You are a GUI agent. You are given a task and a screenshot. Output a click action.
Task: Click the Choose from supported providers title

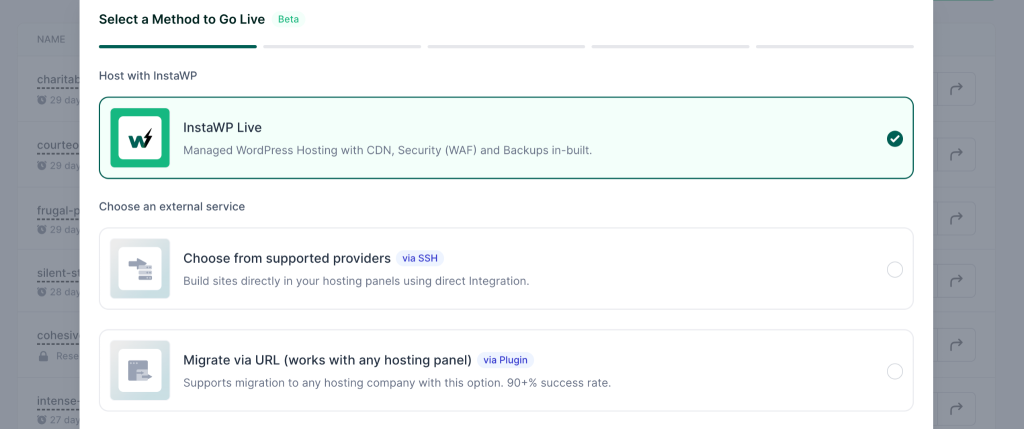pyautogui.click(x=287, y=258)
